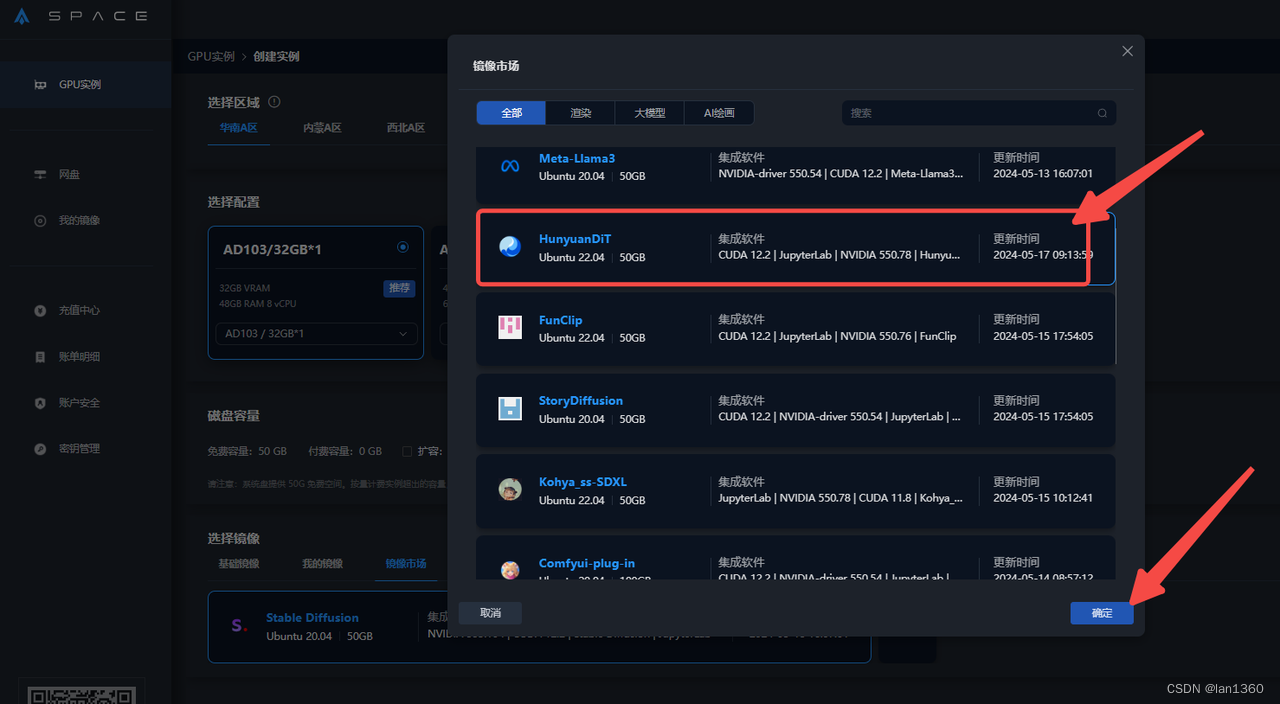The height and width of the screenshot is (704, 1280).
Task: Switch to AI绘画 category tab
Action: [719, 113]
